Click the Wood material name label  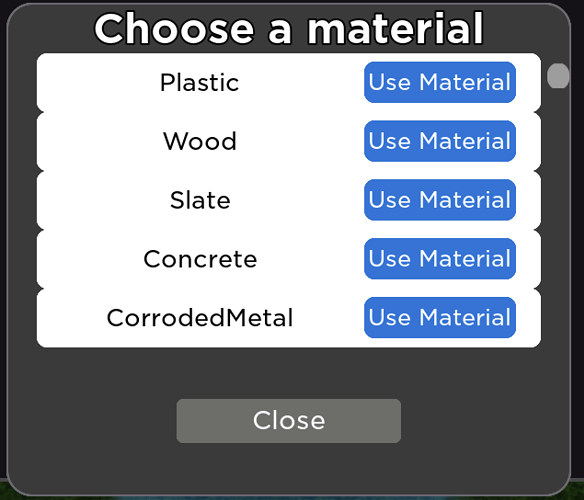point(200,141)
